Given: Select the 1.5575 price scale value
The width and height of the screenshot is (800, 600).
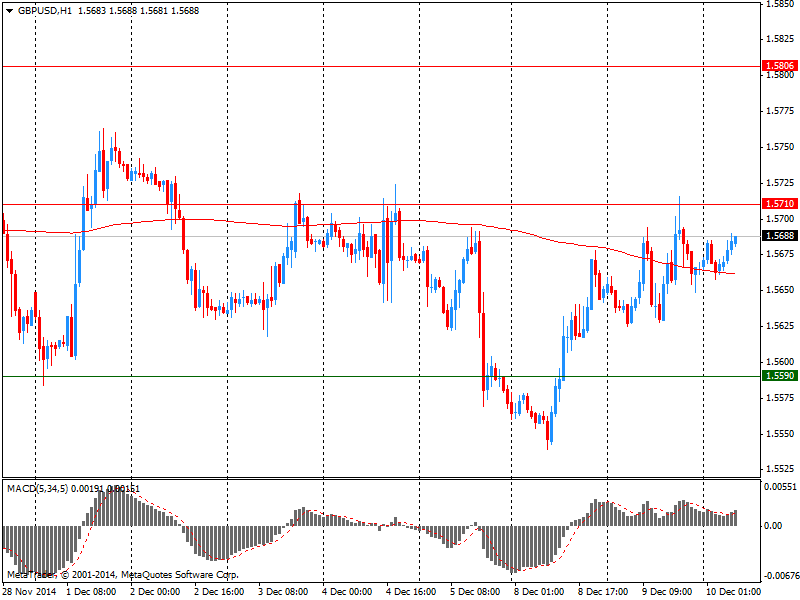Looking at the screenshot, I should [x=781, y=397].
